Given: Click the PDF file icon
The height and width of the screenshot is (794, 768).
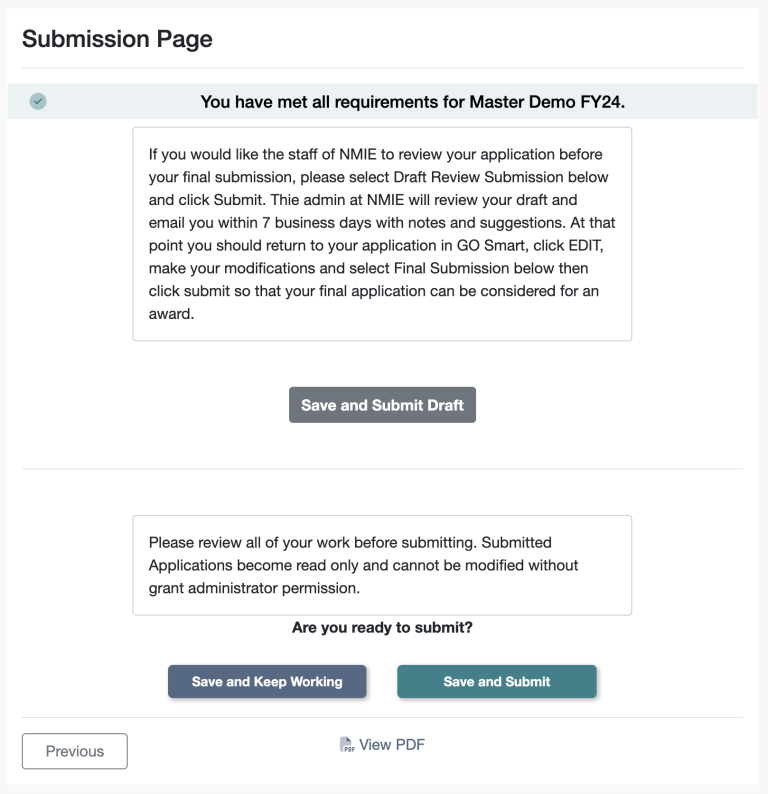Looking at the screenshot, I should pos(347,744).
